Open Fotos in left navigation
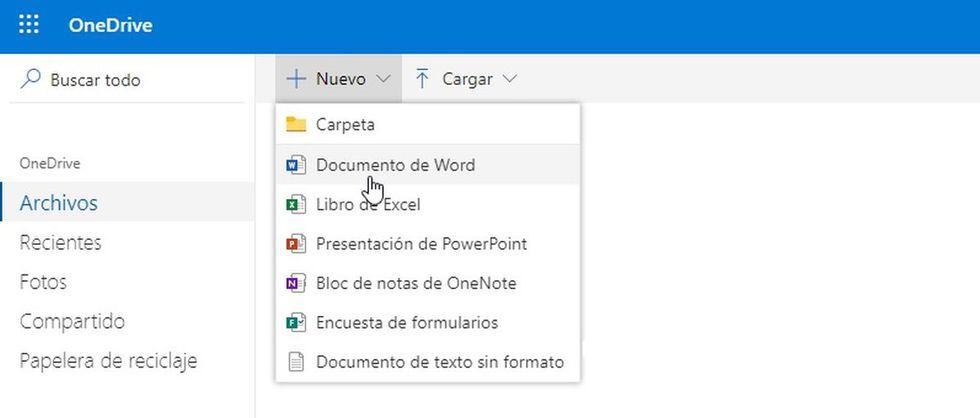Image resolution: width=980 pixels, height=418 pixels. tap(44, 282)
